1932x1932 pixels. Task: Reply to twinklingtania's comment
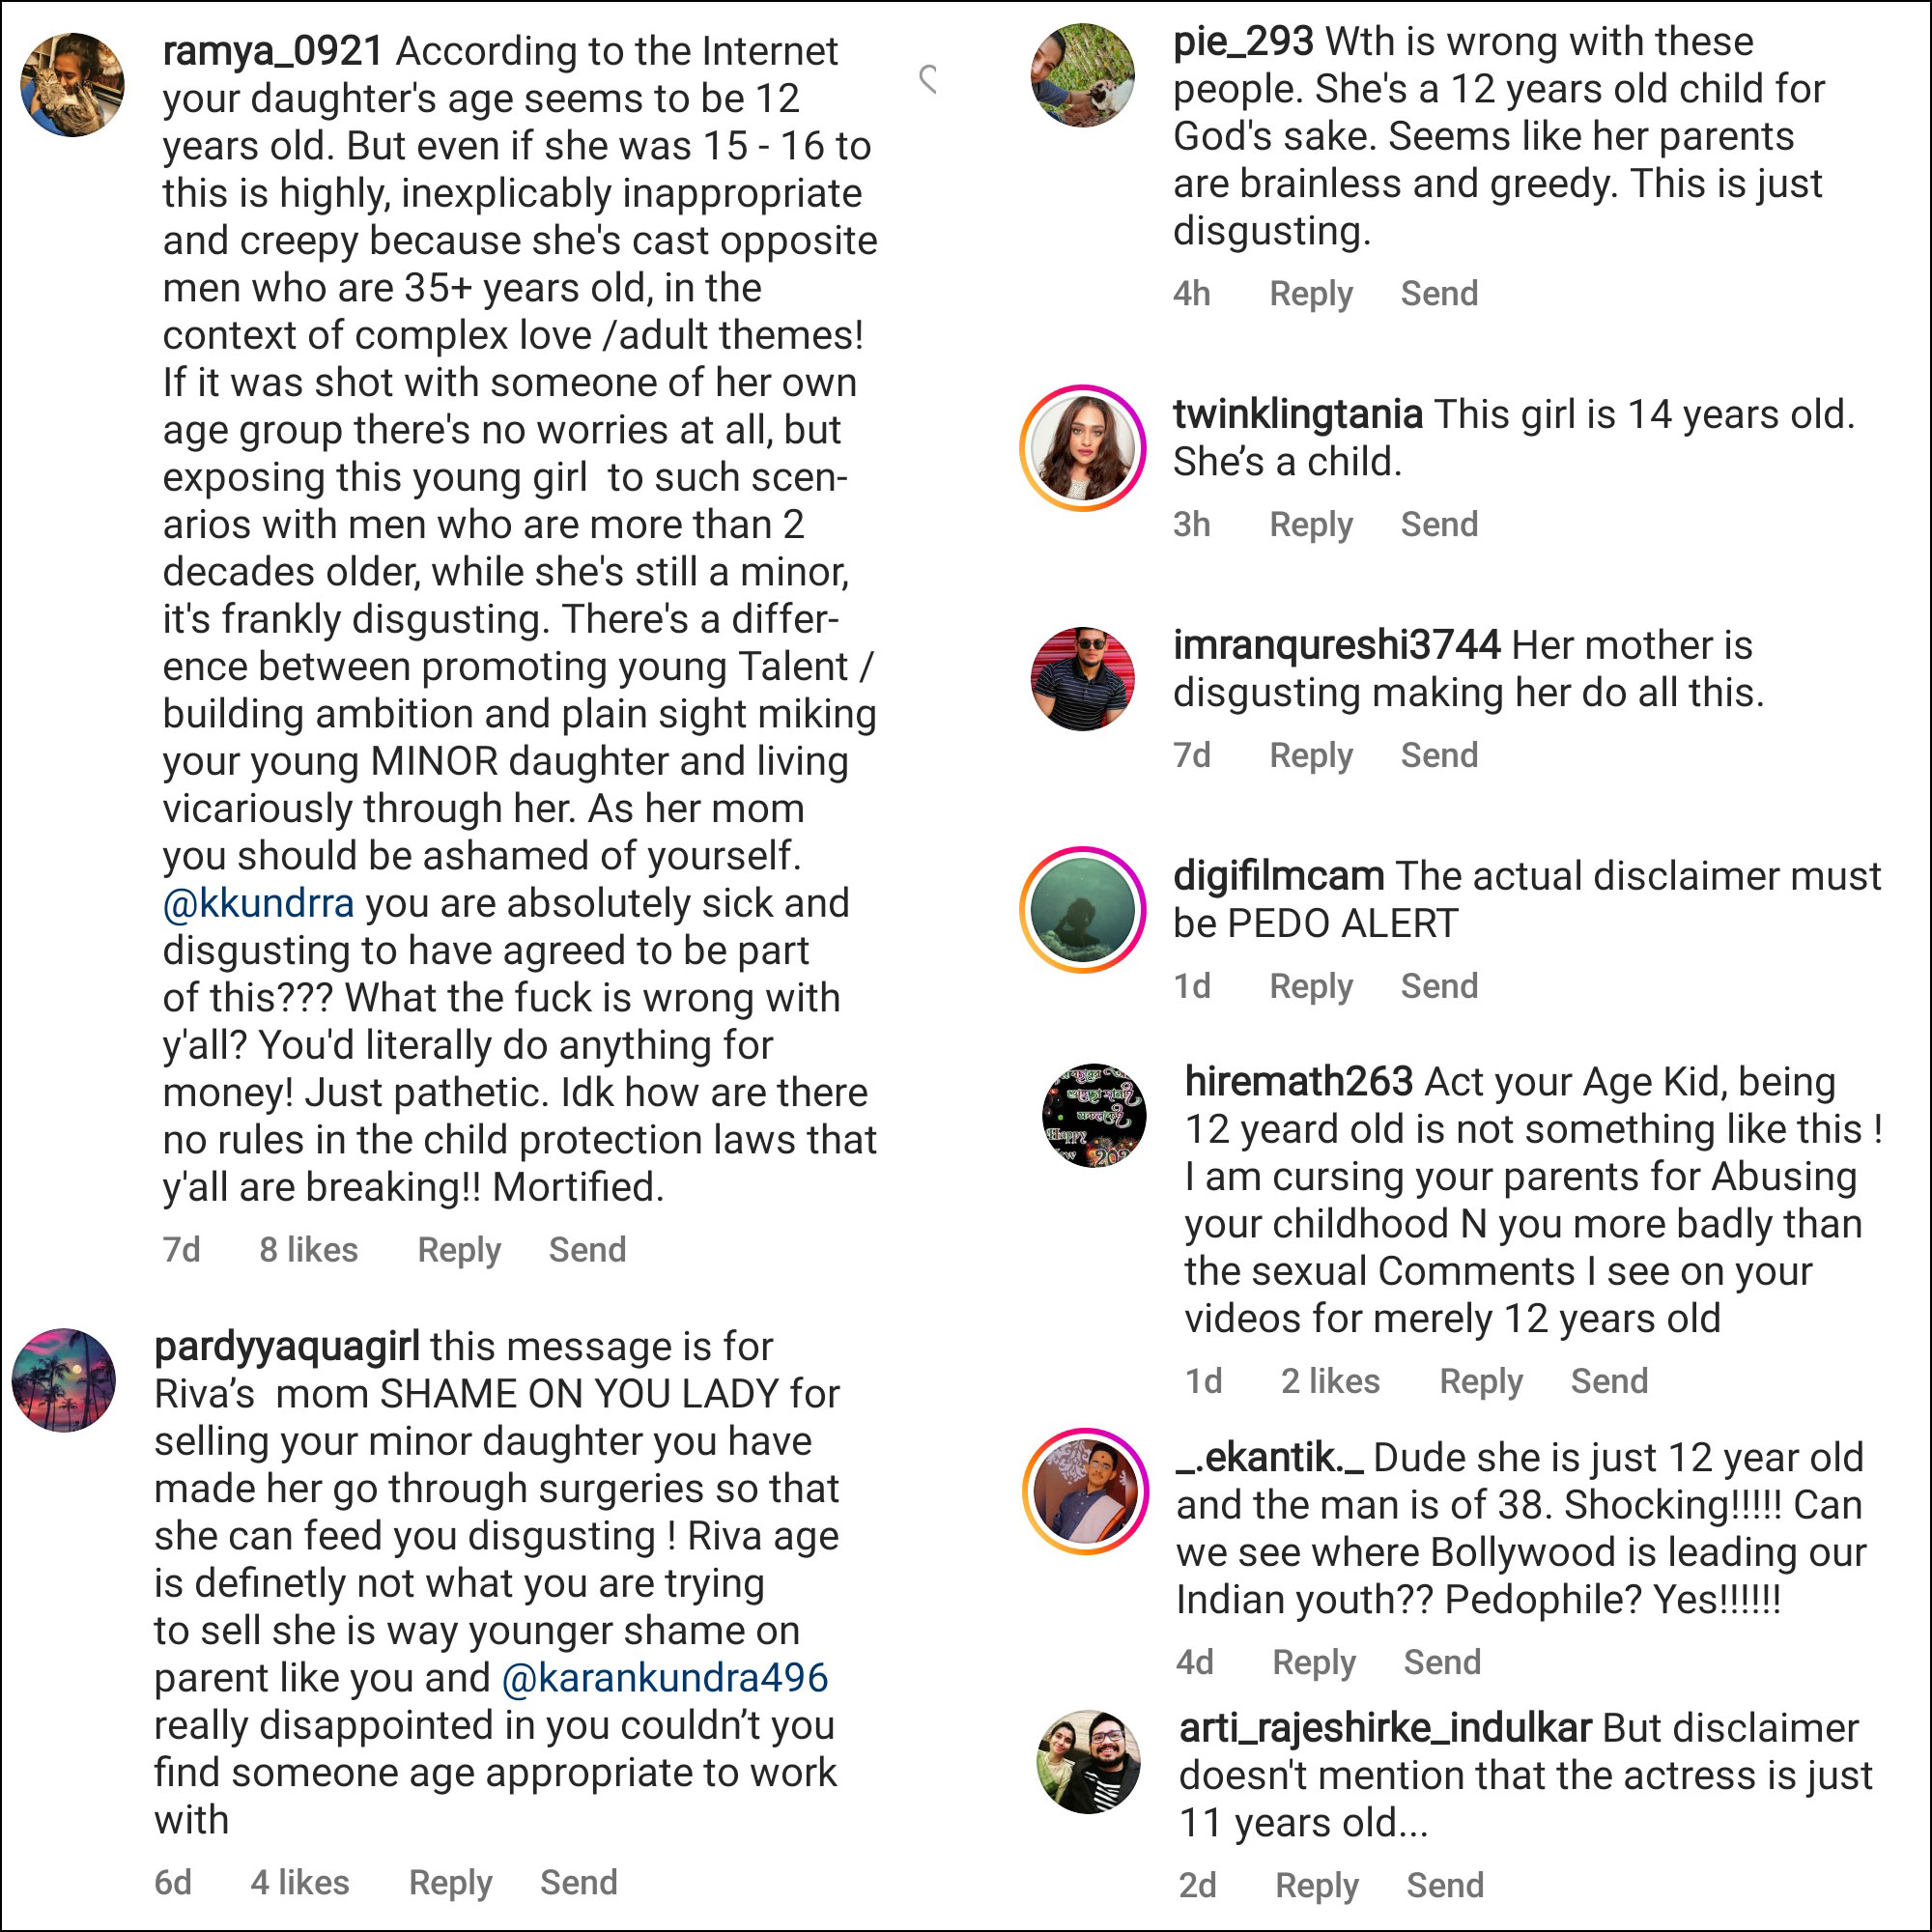pyautogui.click(x=1311, y=524)
